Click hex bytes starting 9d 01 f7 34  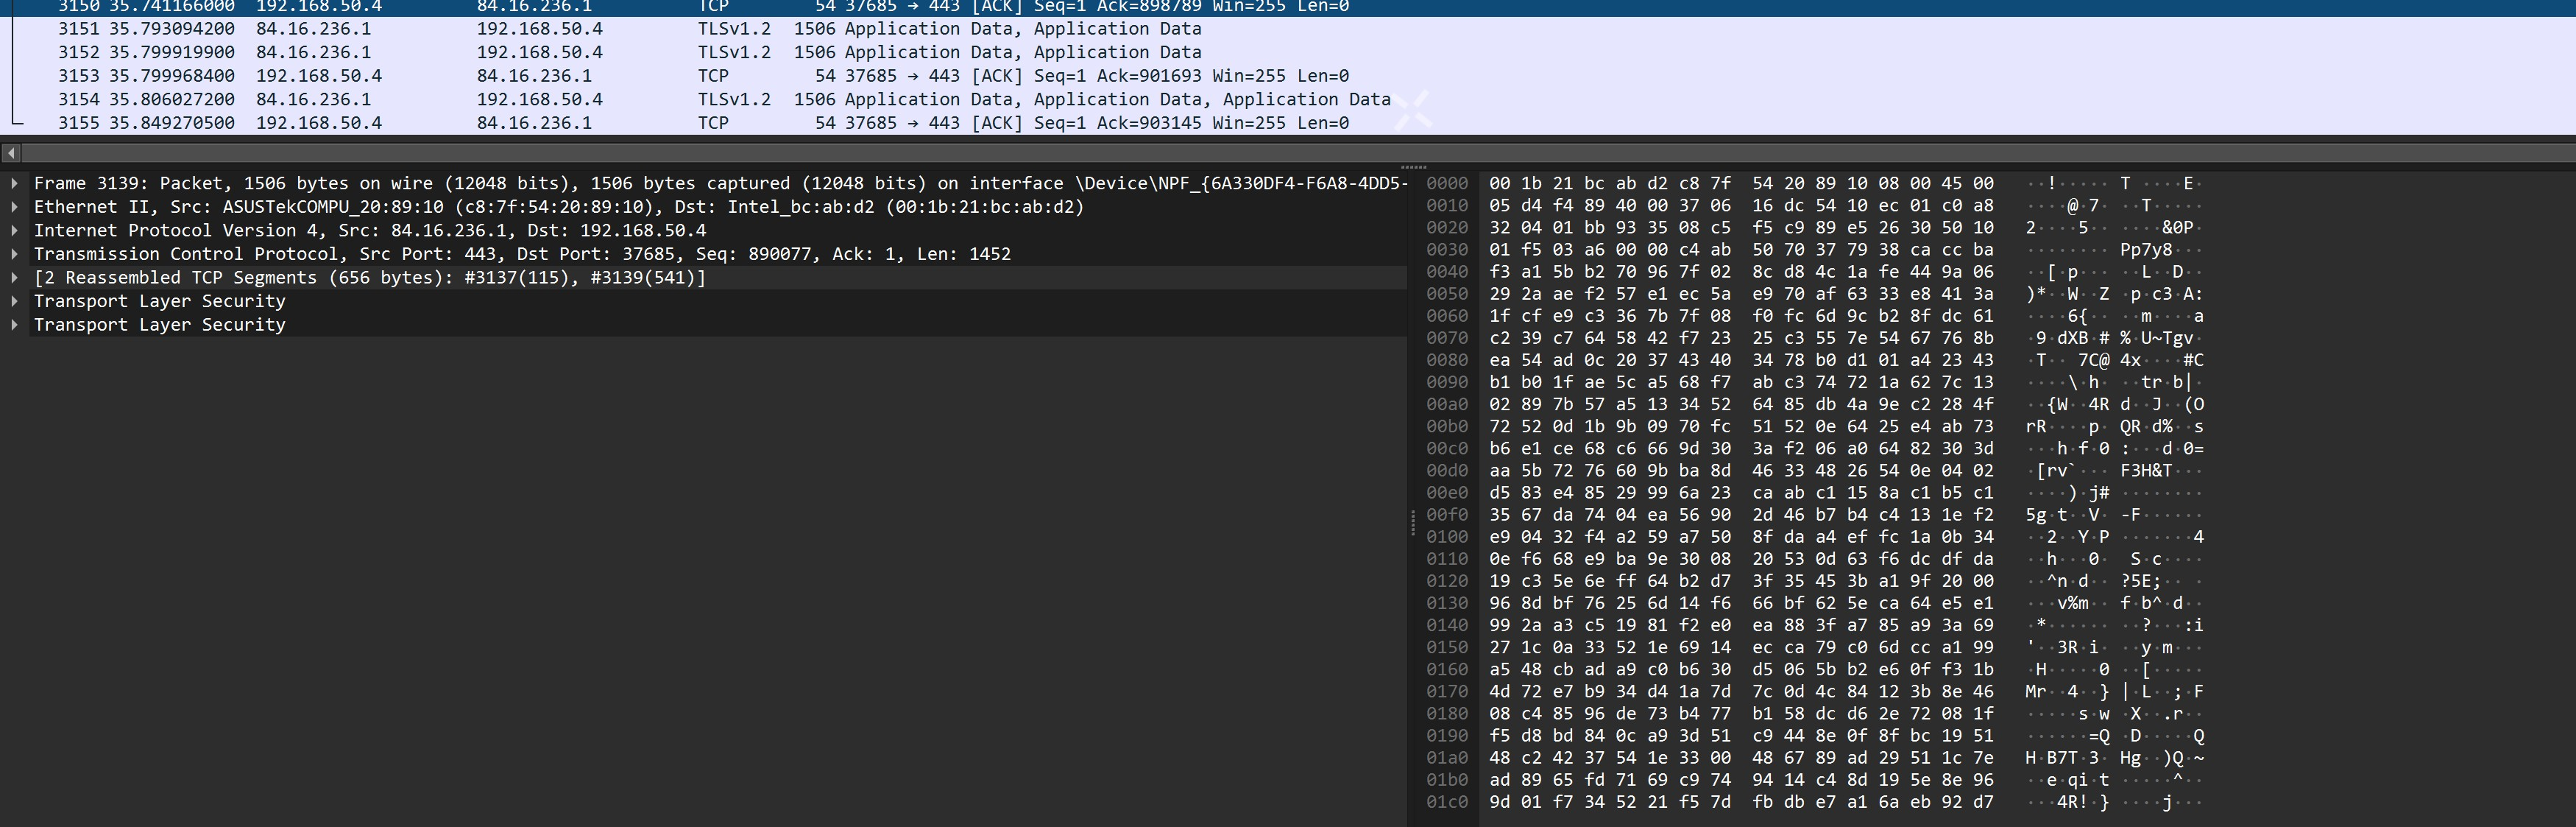1741,802
